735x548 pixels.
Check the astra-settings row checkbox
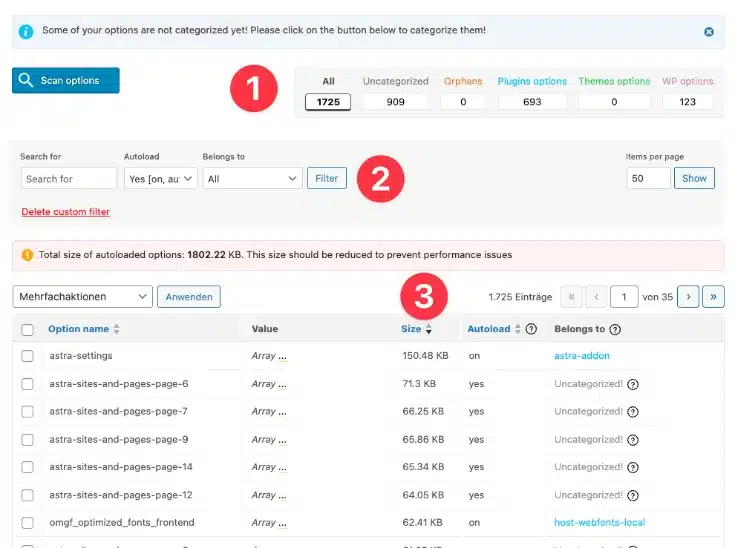click(x=28, y=356)
